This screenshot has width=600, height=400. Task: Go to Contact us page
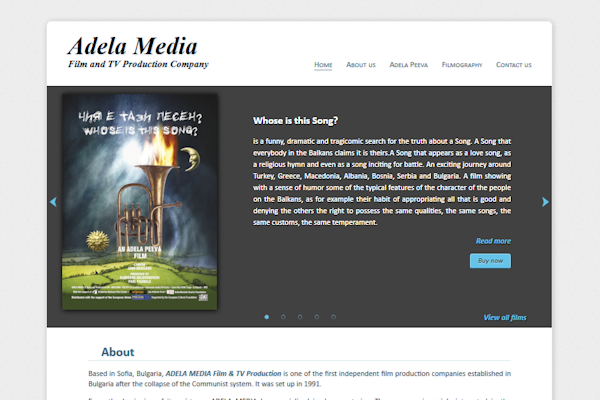(x=514, y=65)
